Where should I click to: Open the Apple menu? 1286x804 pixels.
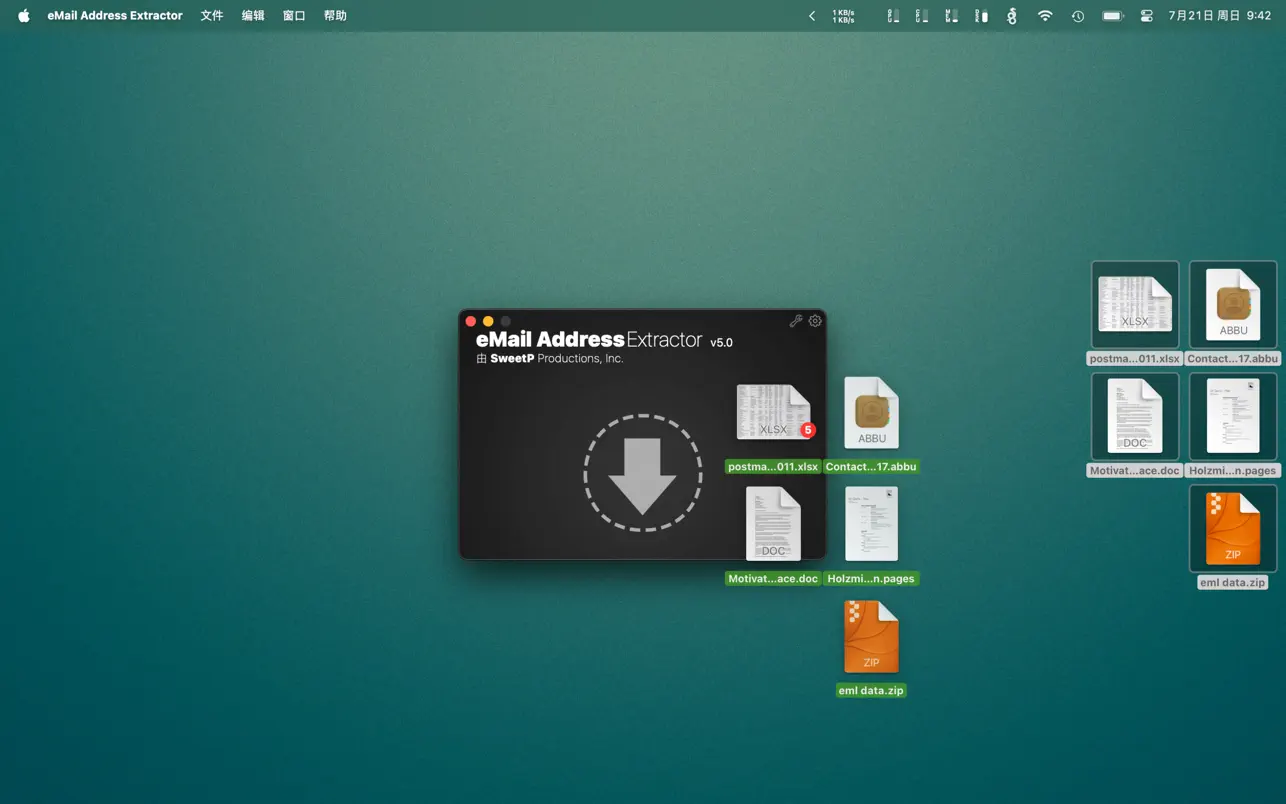pos(24,16)
